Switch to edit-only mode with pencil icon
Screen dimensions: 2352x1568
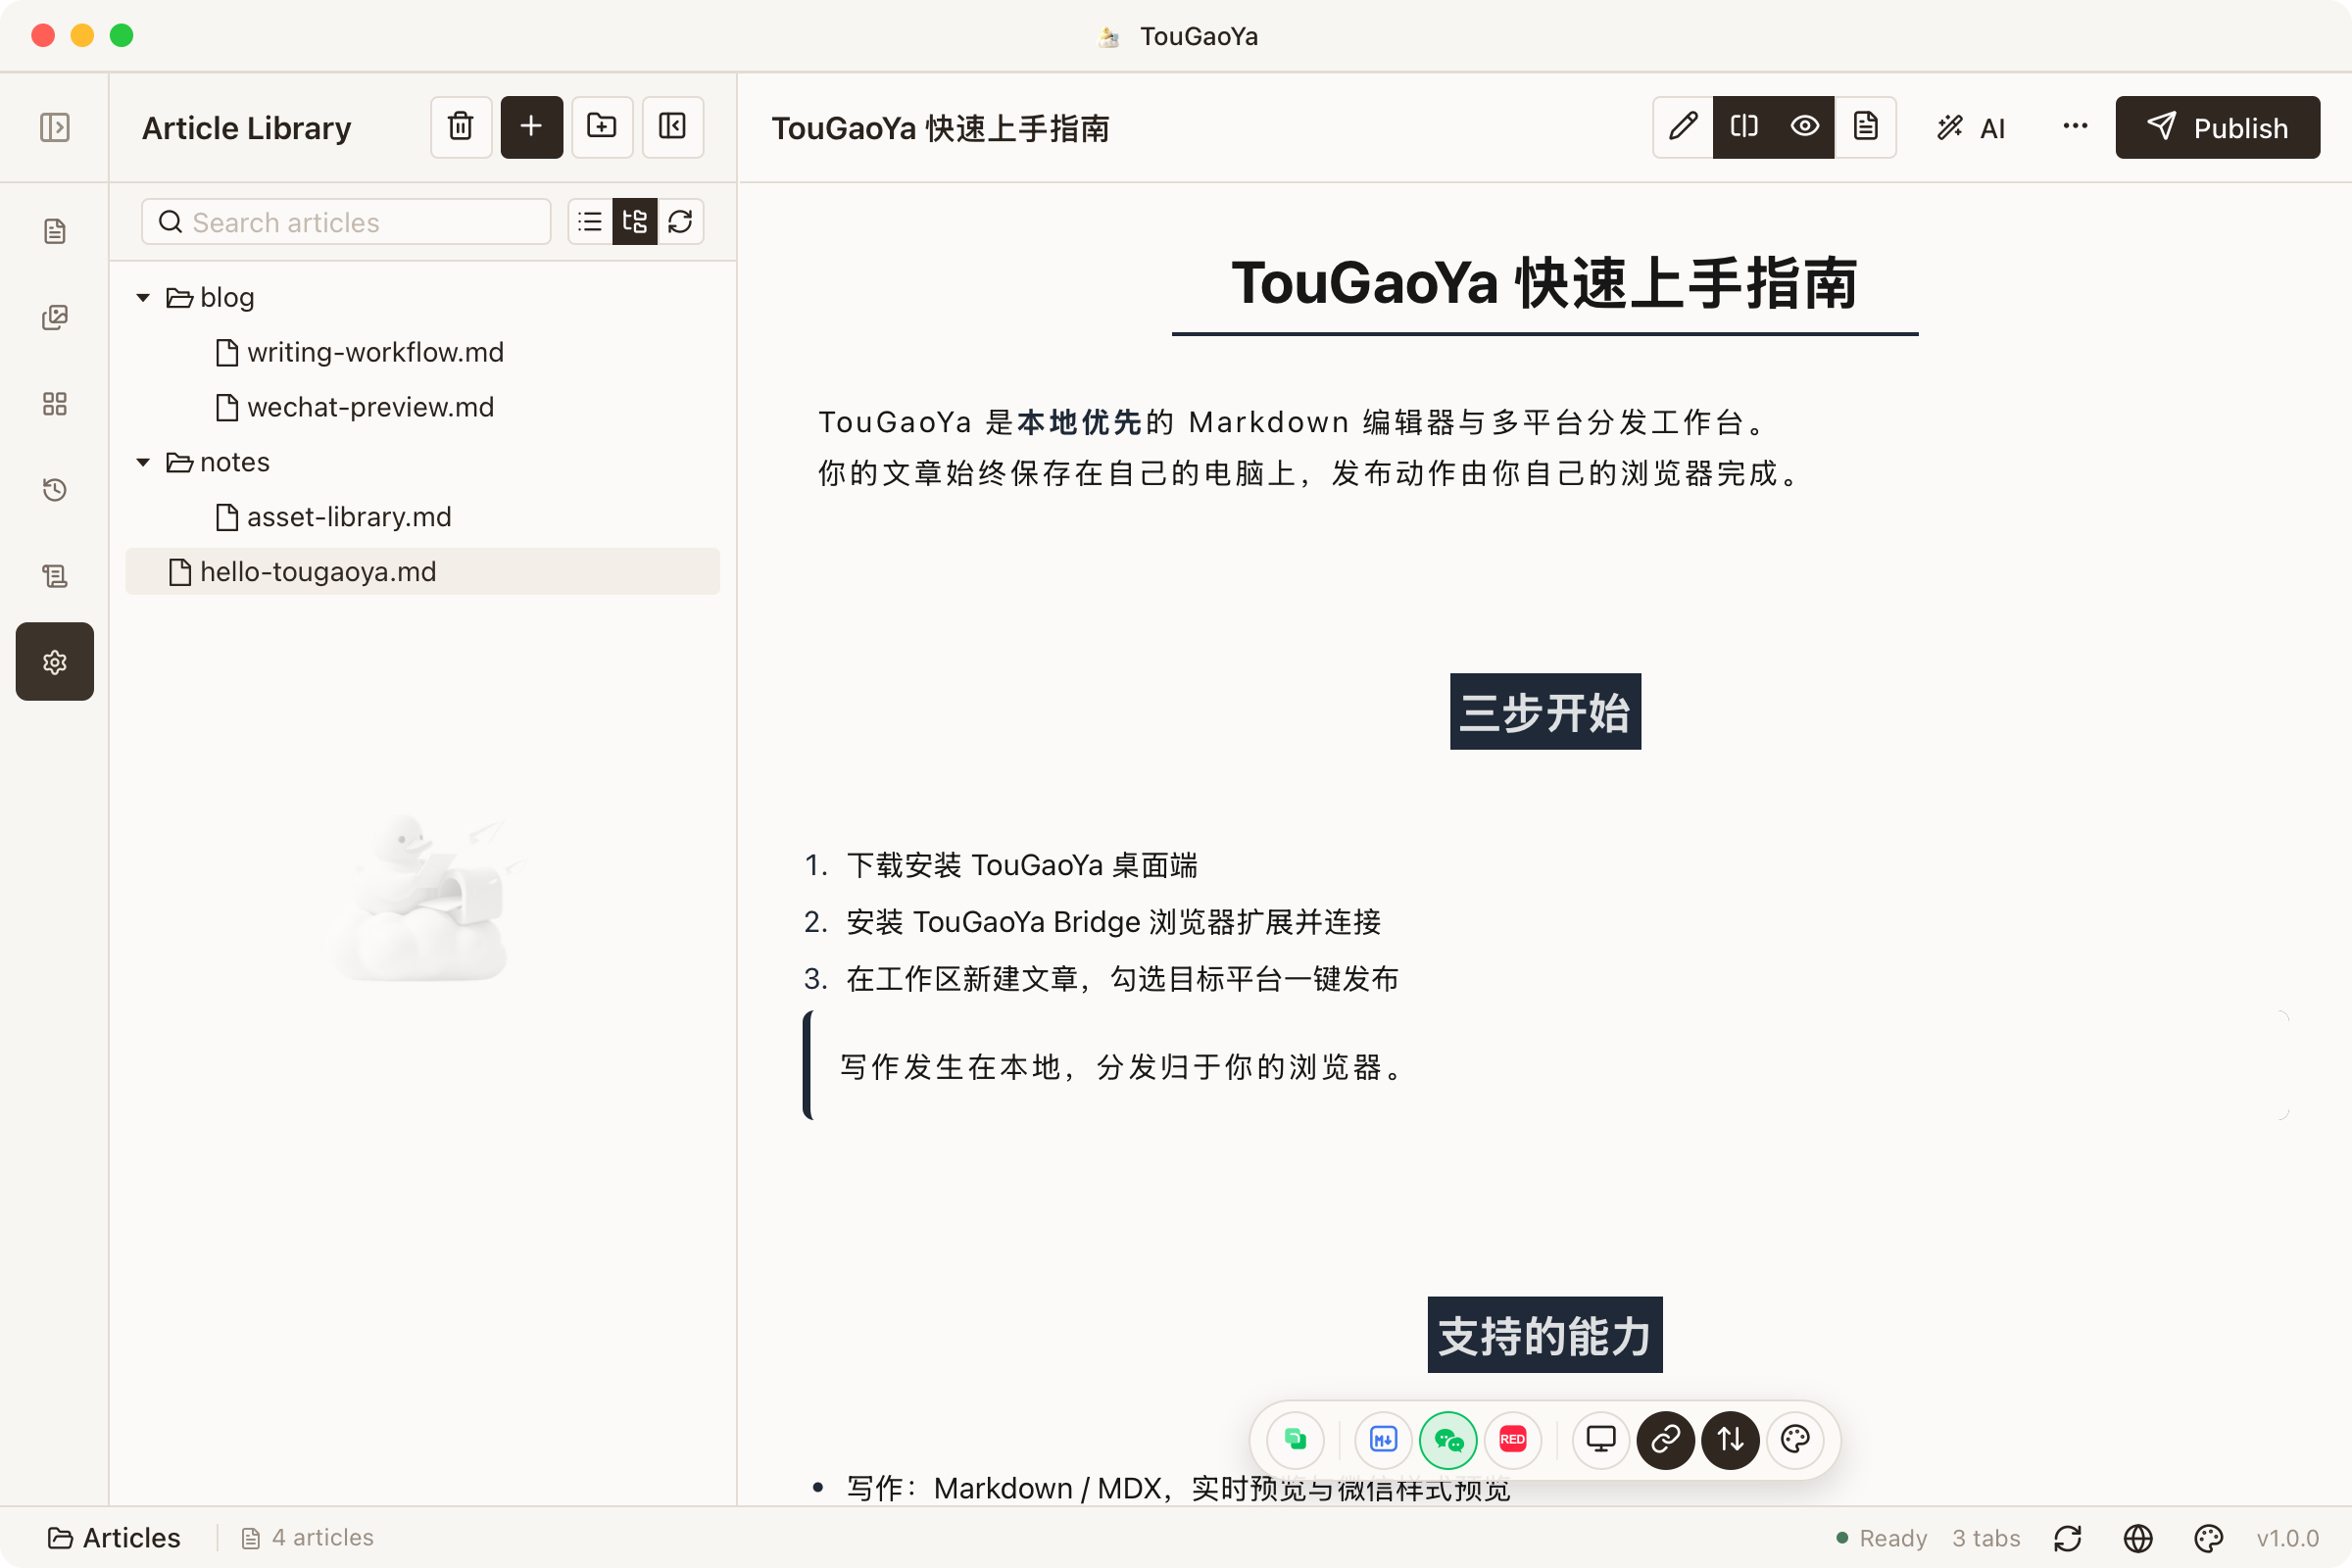click(1683, 127)
